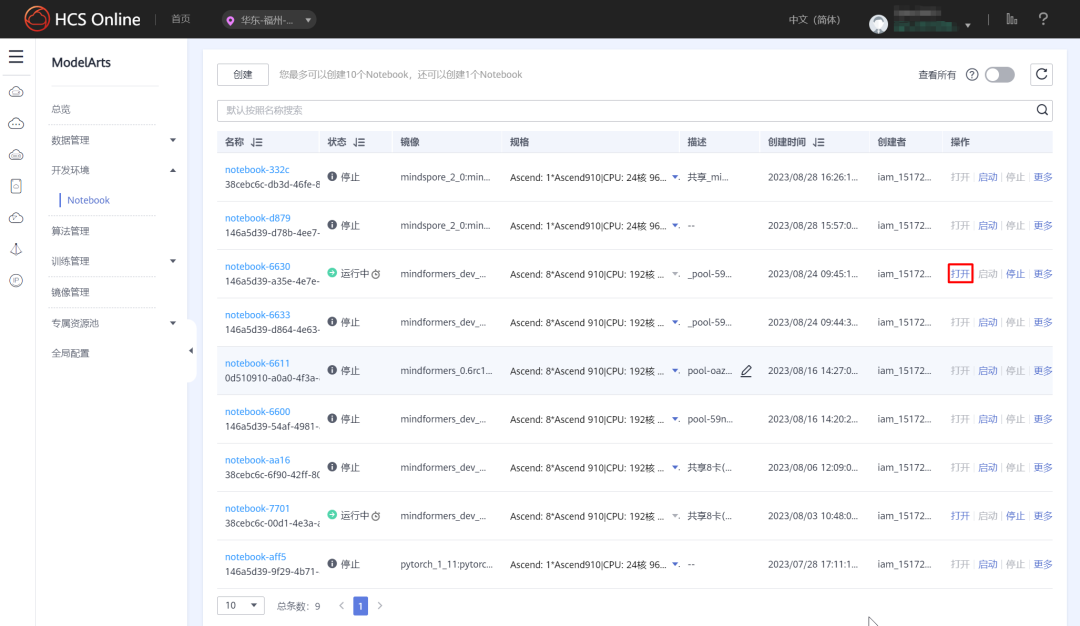Viewport: 1080px width, 626px height.
Task: Click the second cloud icon in left rail
Action: click(x=16, y=123)
